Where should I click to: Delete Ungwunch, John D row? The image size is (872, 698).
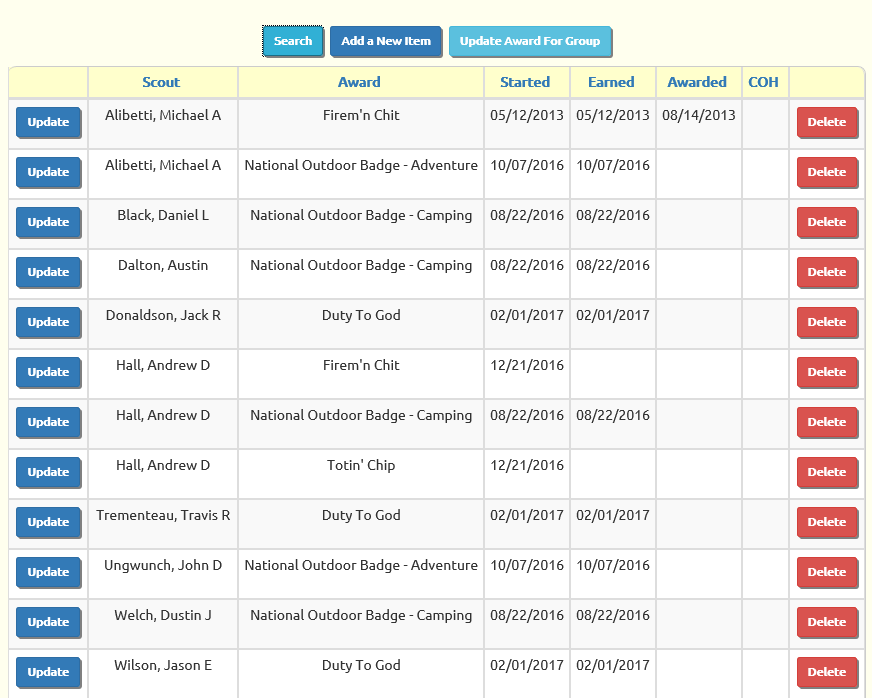pyautogui.click(x=827, y=573)
